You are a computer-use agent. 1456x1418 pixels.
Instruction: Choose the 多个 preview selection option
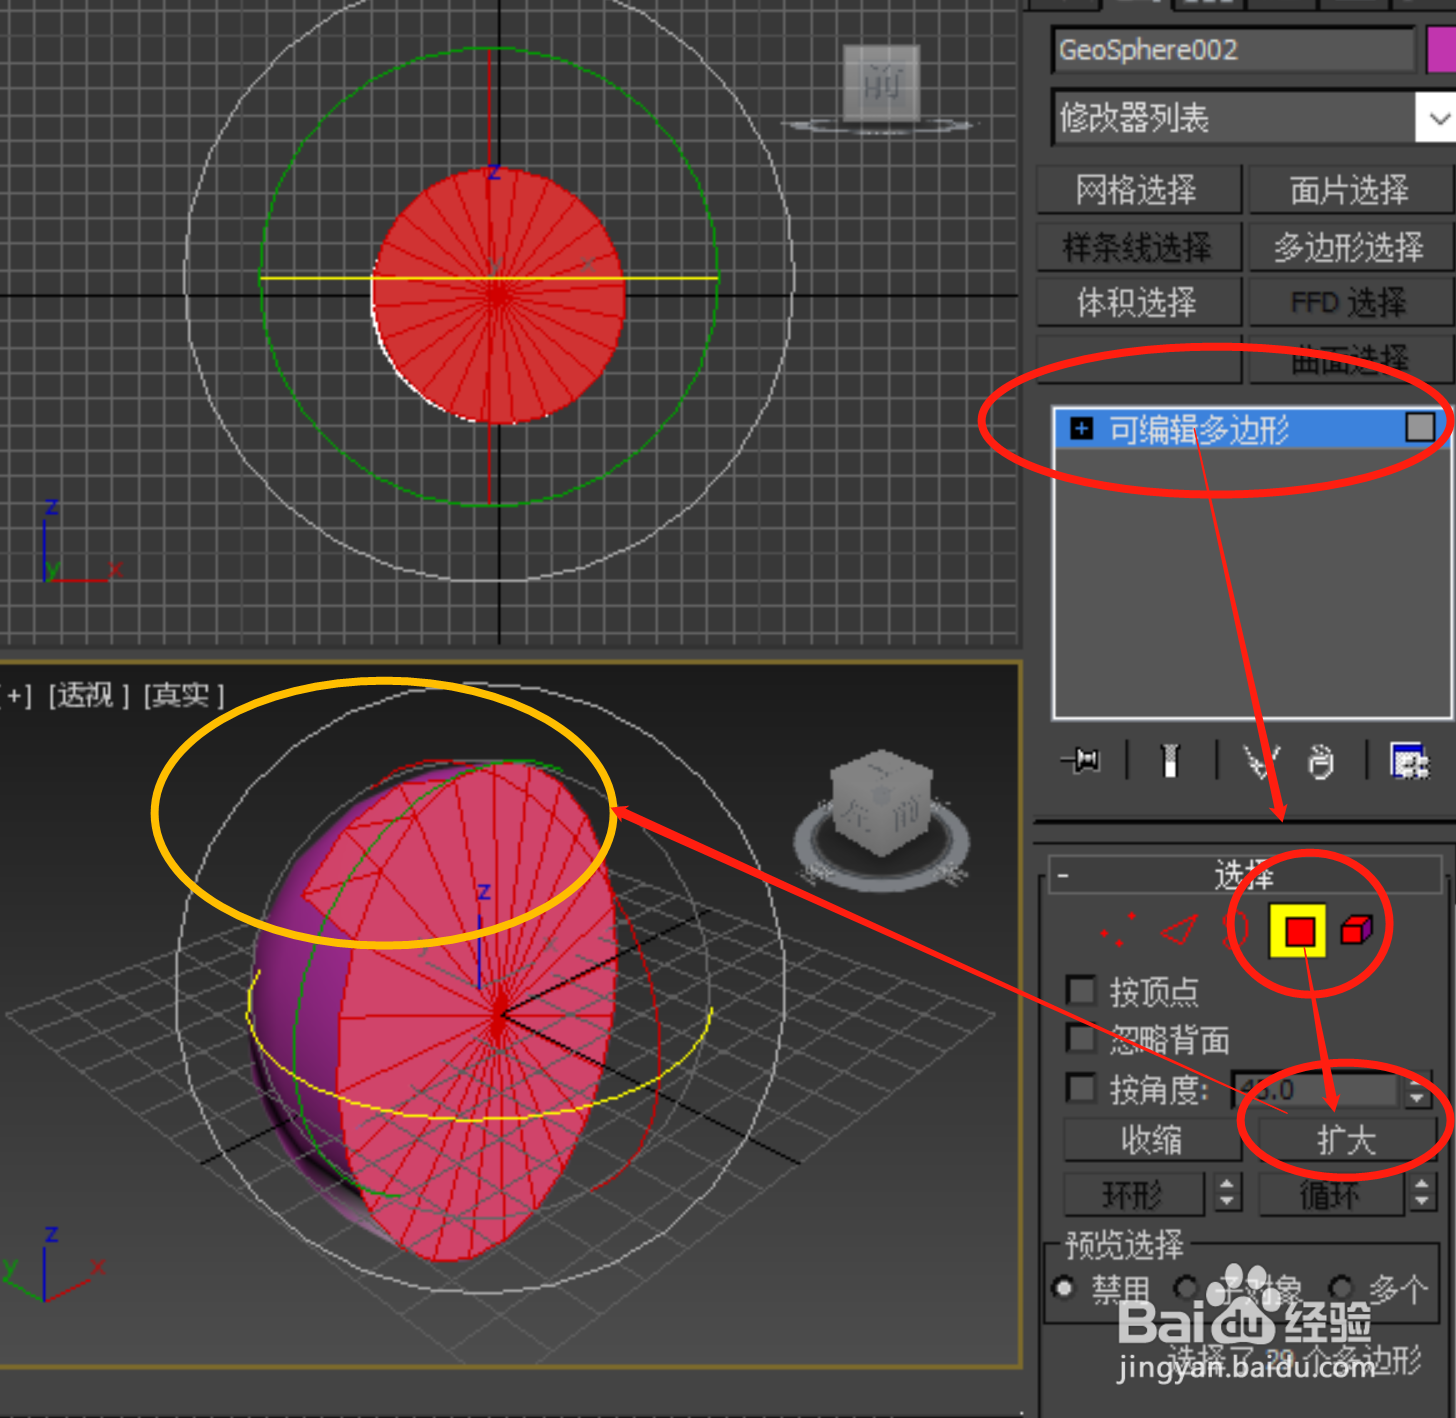pos(1342,1289)
